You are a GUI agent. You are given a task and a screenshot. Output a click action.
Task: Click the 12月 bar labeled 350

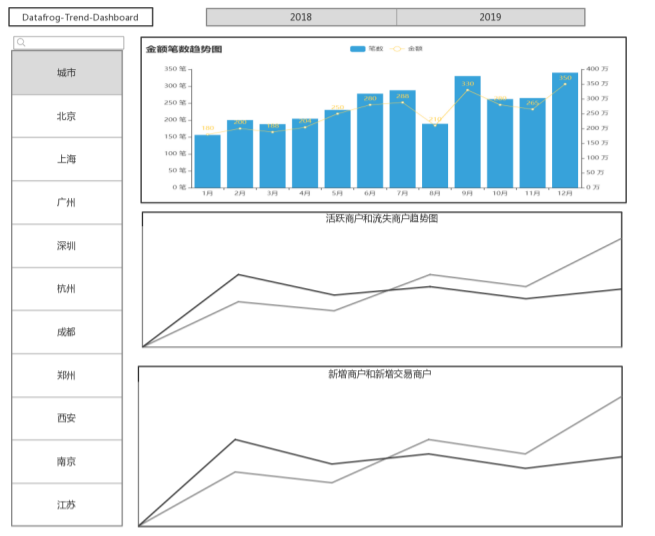click(565, 130)
